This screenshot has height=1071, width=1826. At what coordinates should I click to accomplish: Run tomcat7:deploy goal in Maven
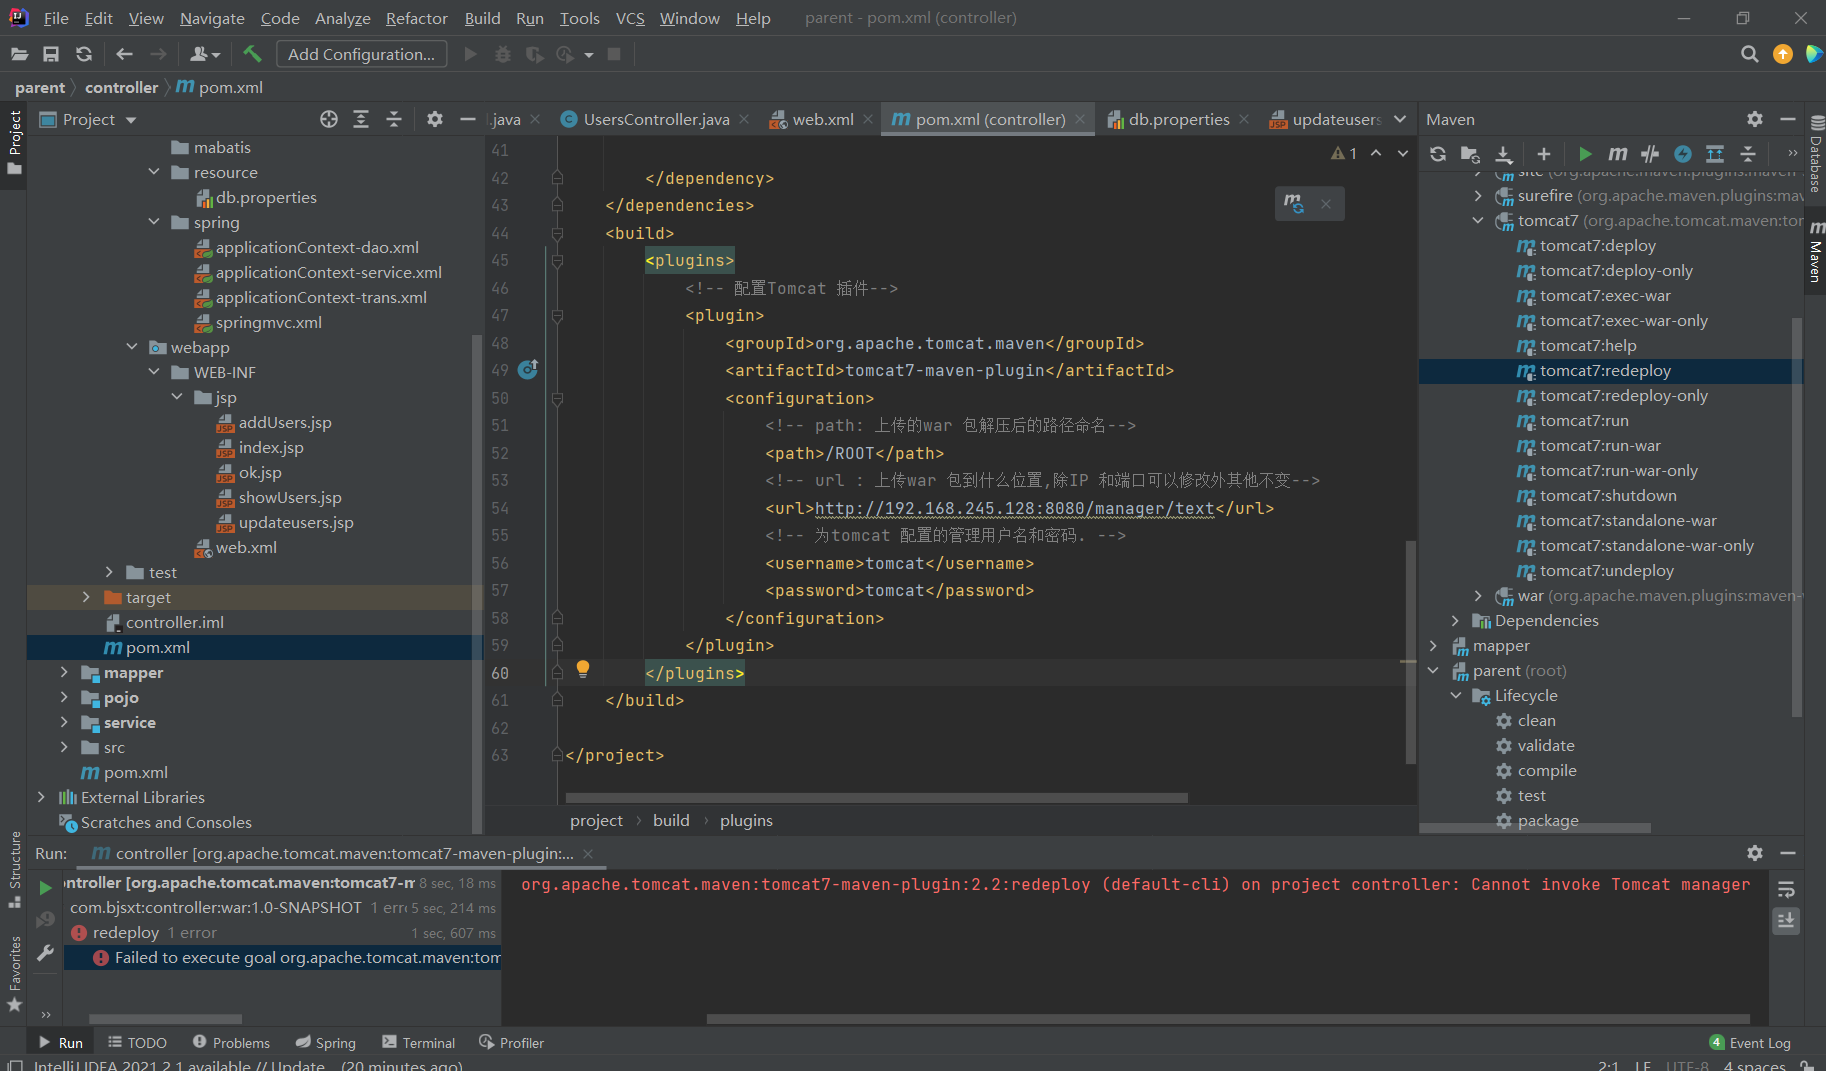click(x=1597, y=245)
